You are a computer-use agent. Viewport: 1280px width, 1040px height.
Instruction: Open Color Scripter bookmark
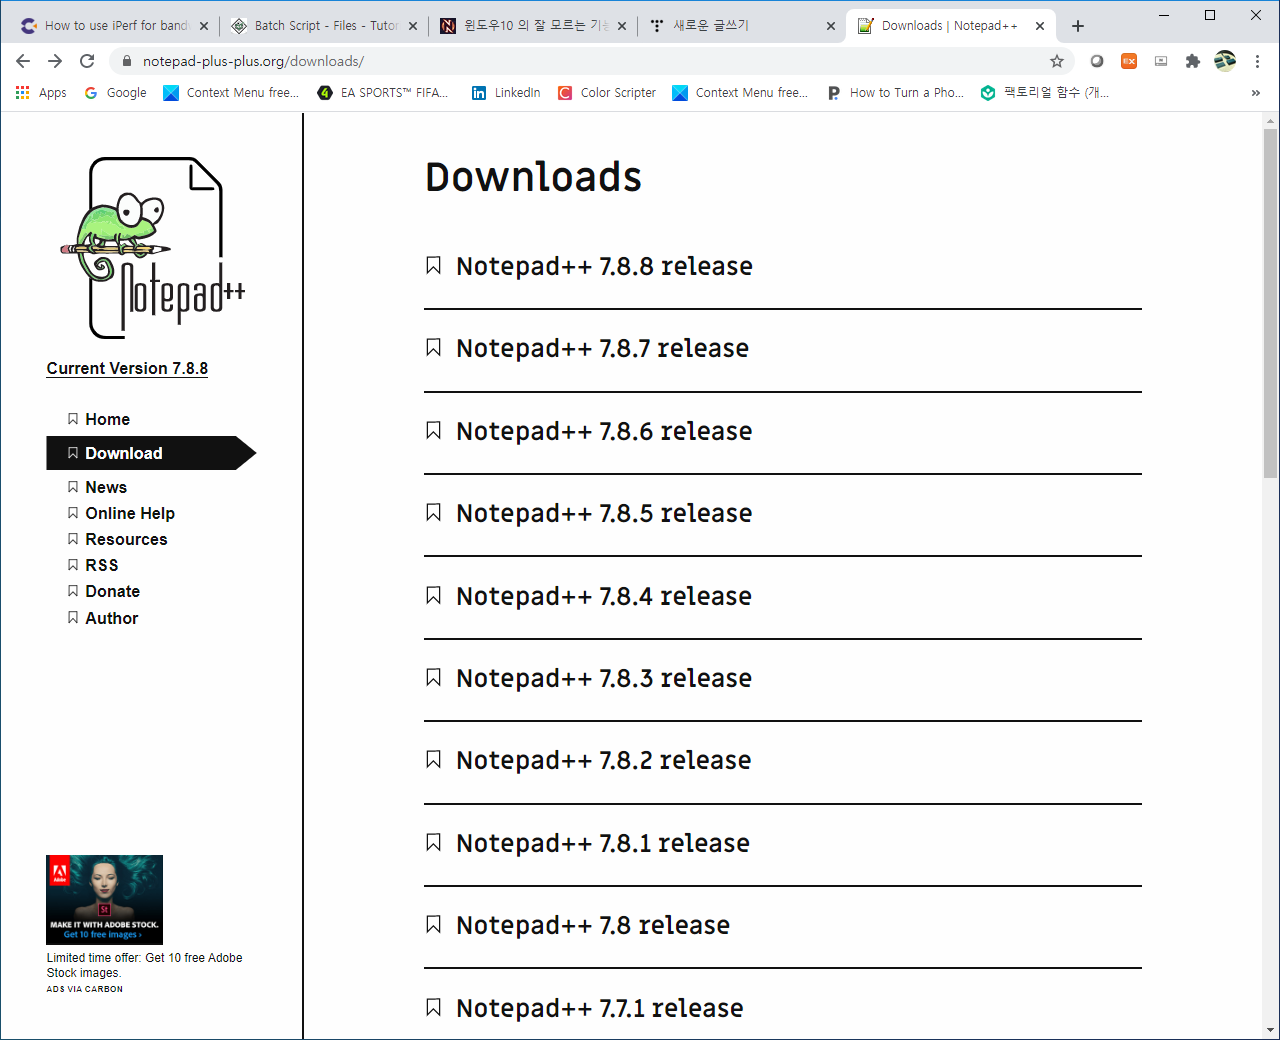pyautogui.click(x=607, y=93)
